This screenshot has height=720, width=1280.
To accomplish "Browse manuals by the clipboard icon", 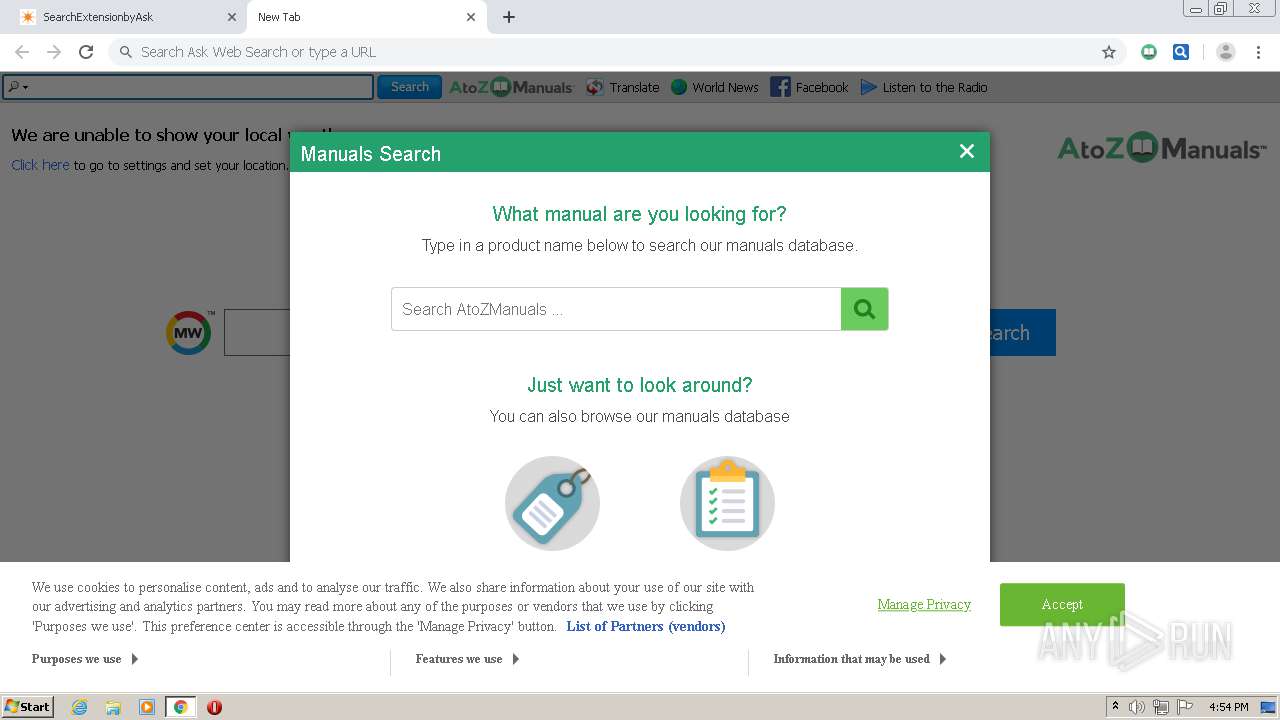I will coord(727,503).
